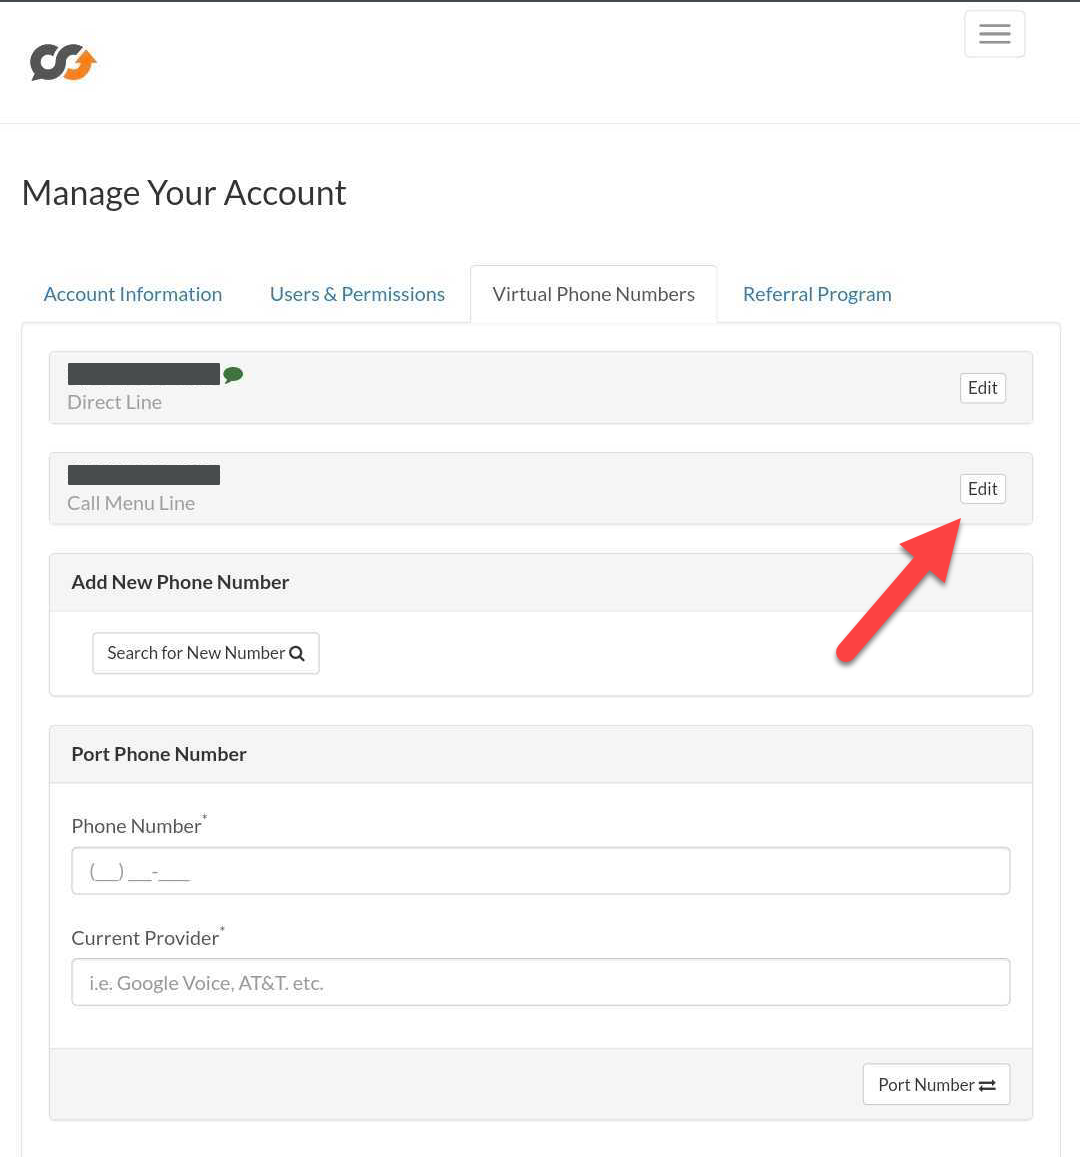
Task: Click the green SMS bubble icon
Action: 233,375
